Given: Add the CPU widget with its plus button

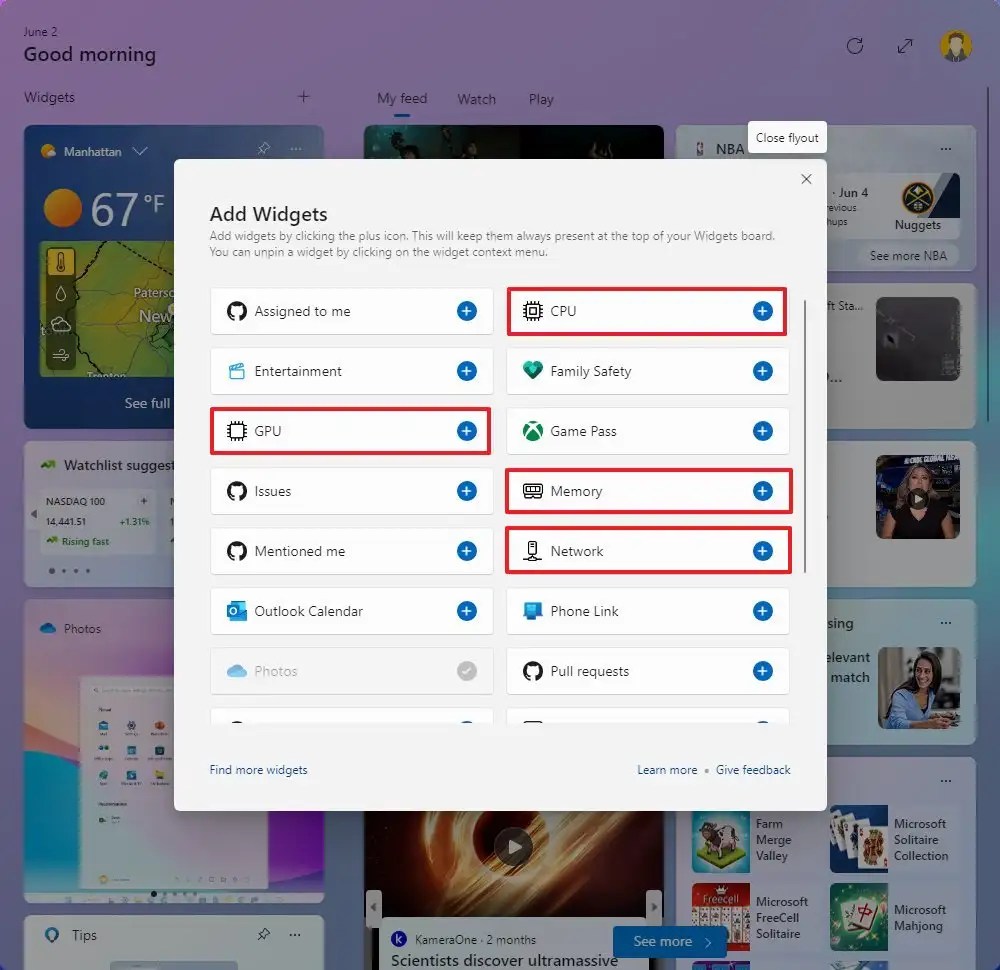Looking at the screenshot, I should click(763, 311).
